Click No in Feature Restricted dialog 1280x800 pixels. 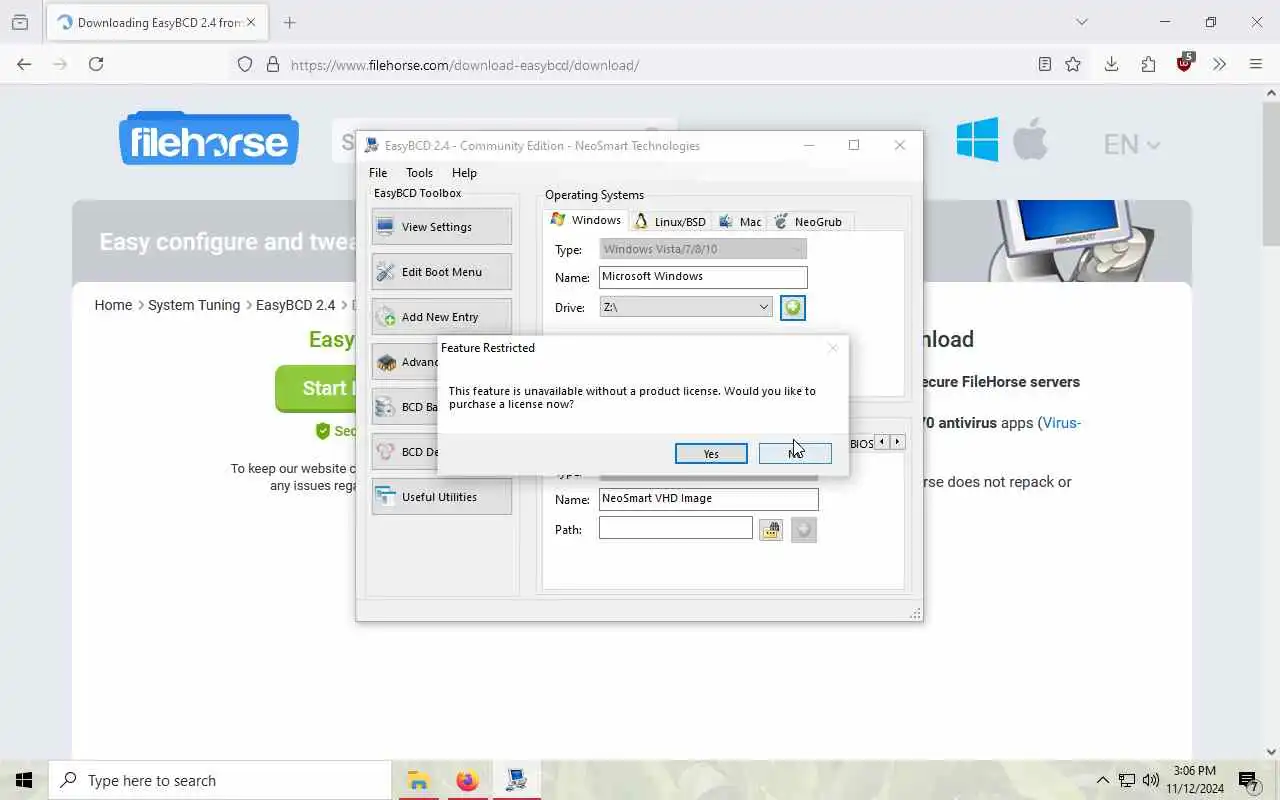[x=795, y=454]
